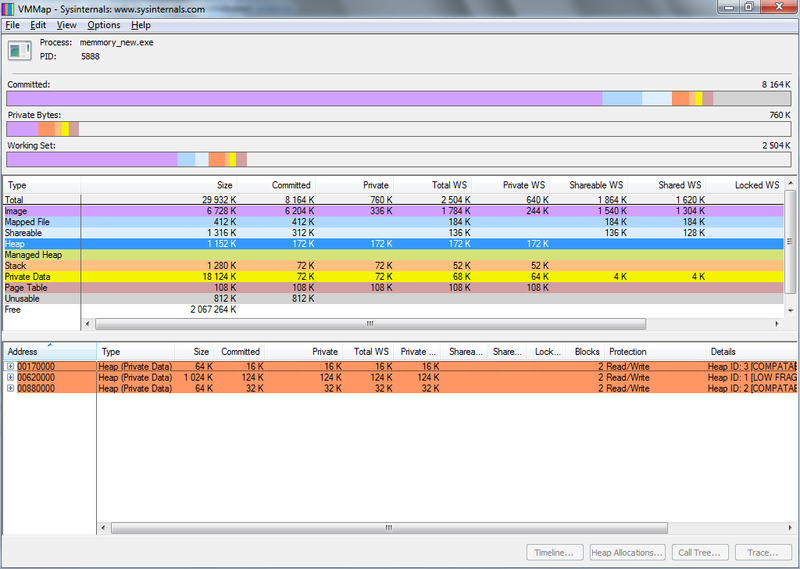Screen dimensions: 800x569
Task: Click summary horizontal scrollbar right arrow
Action: (777, 324)
